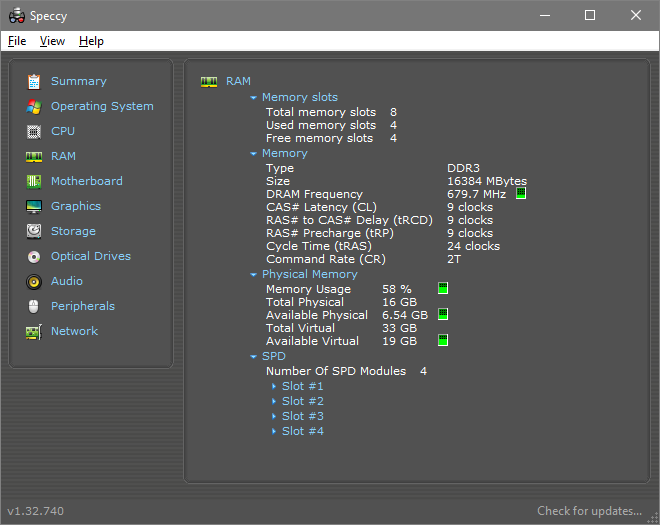Click the RAM icon in the main panel header
Screen dimensions: 660x525
[x=209, y=81]
